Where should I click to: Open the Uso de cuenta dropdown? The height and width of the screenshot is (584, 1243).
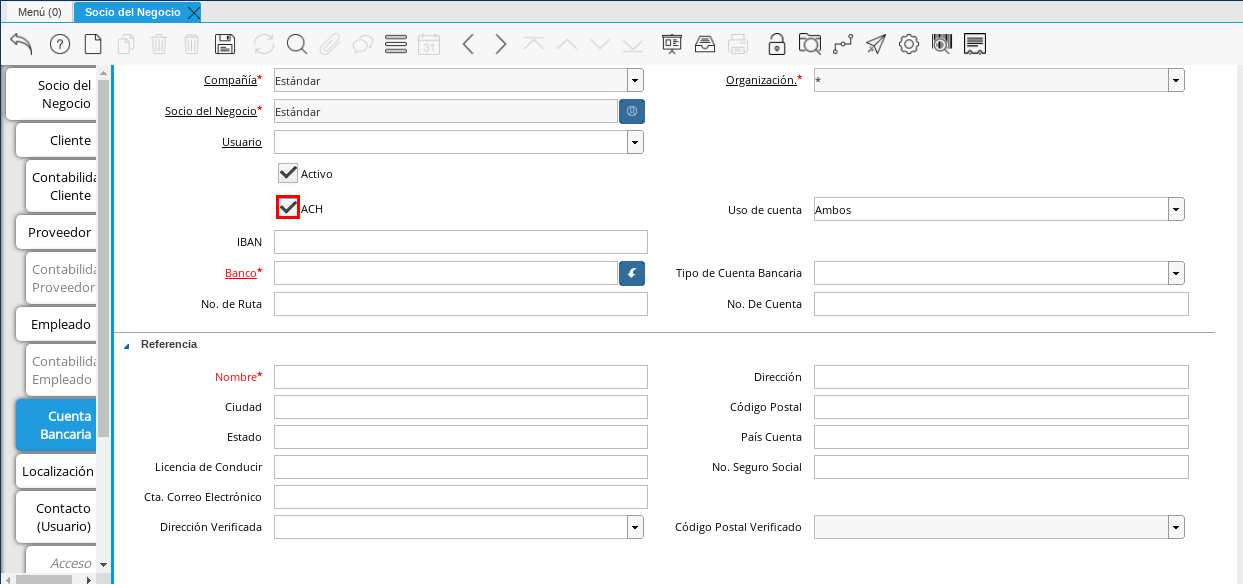point(1176,210)
